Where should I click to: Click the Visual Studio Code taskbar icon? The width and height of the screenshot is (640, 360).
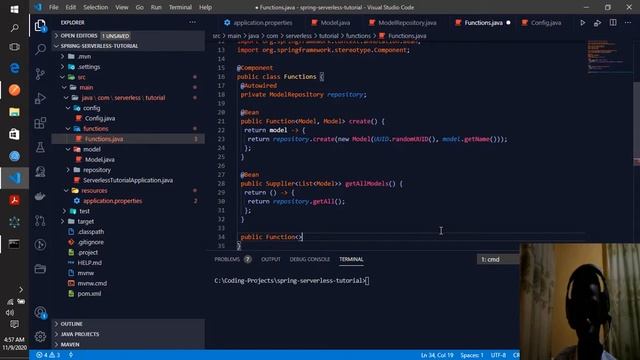[x=14, y=178]
